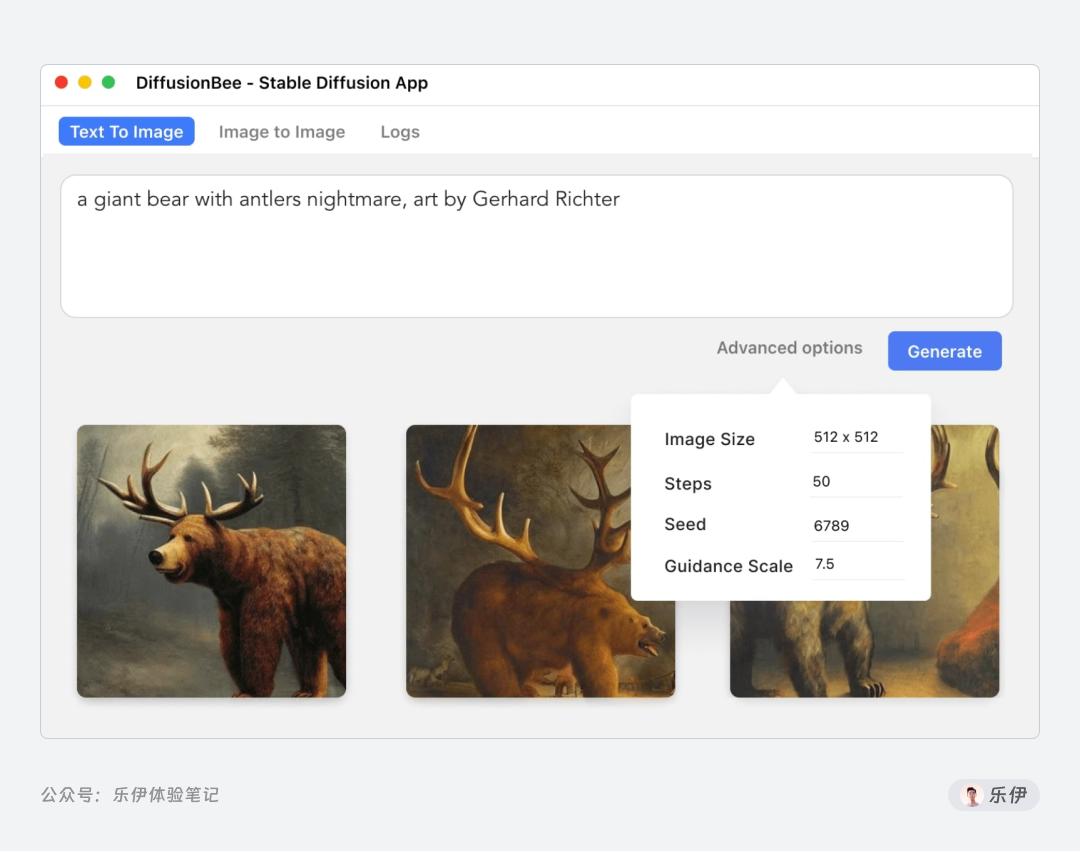1080x852 pixels.
Task: Click the Steps field showing 50
Action: (855, 481)
